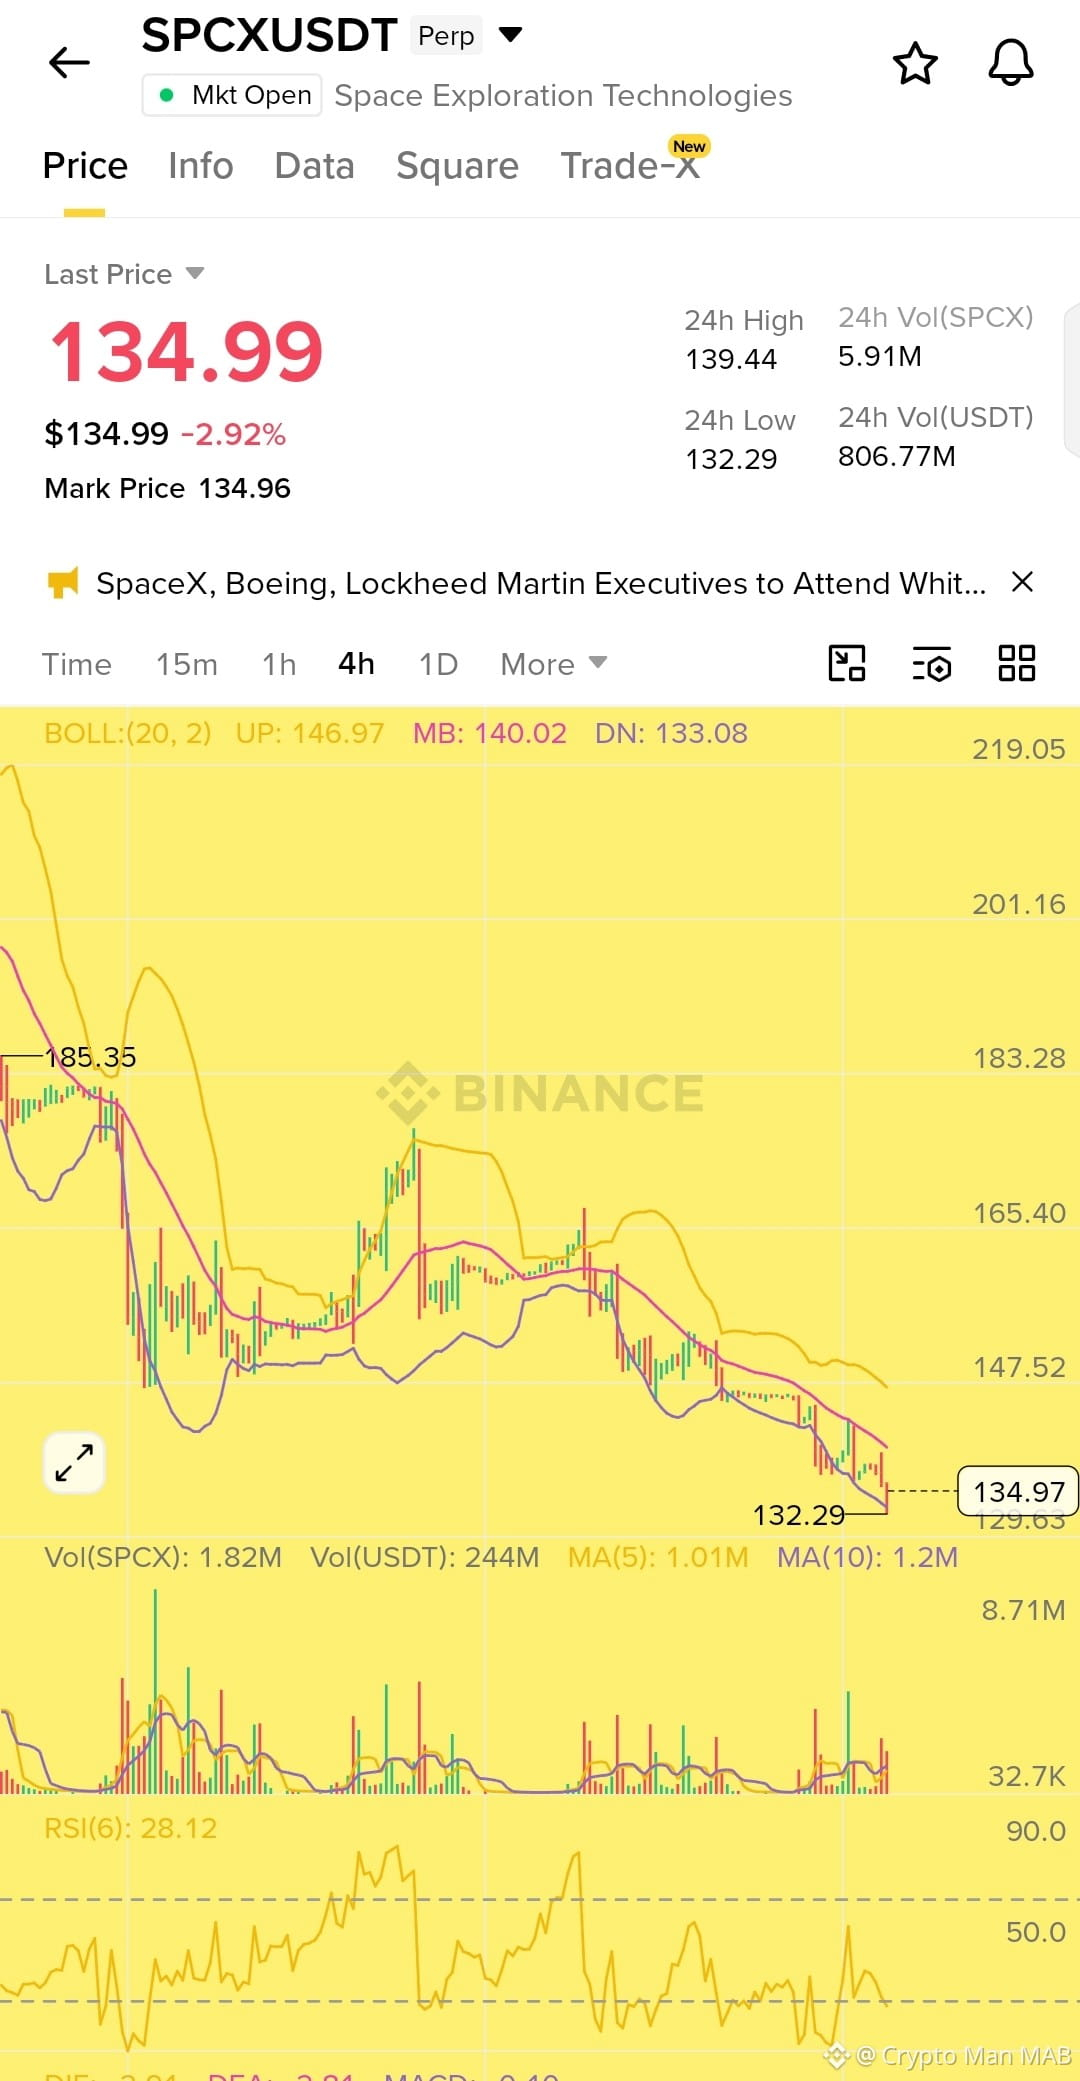The image size is (1080, 2081).
Task: Tap the 132.29 low marker on chart
Action: tap(799, 1515)
